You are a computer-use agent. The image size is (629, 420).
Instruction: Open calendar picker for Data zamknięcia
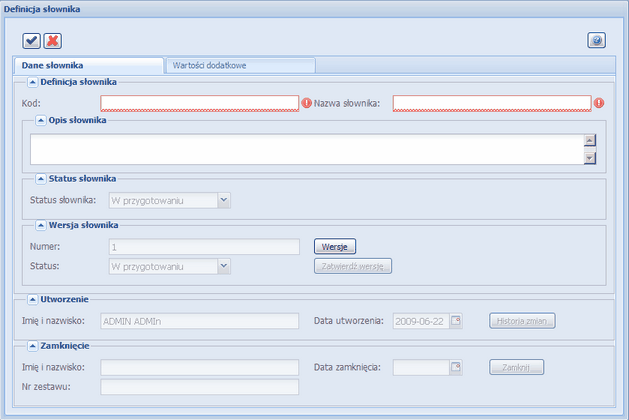click(x=457, y=367)
